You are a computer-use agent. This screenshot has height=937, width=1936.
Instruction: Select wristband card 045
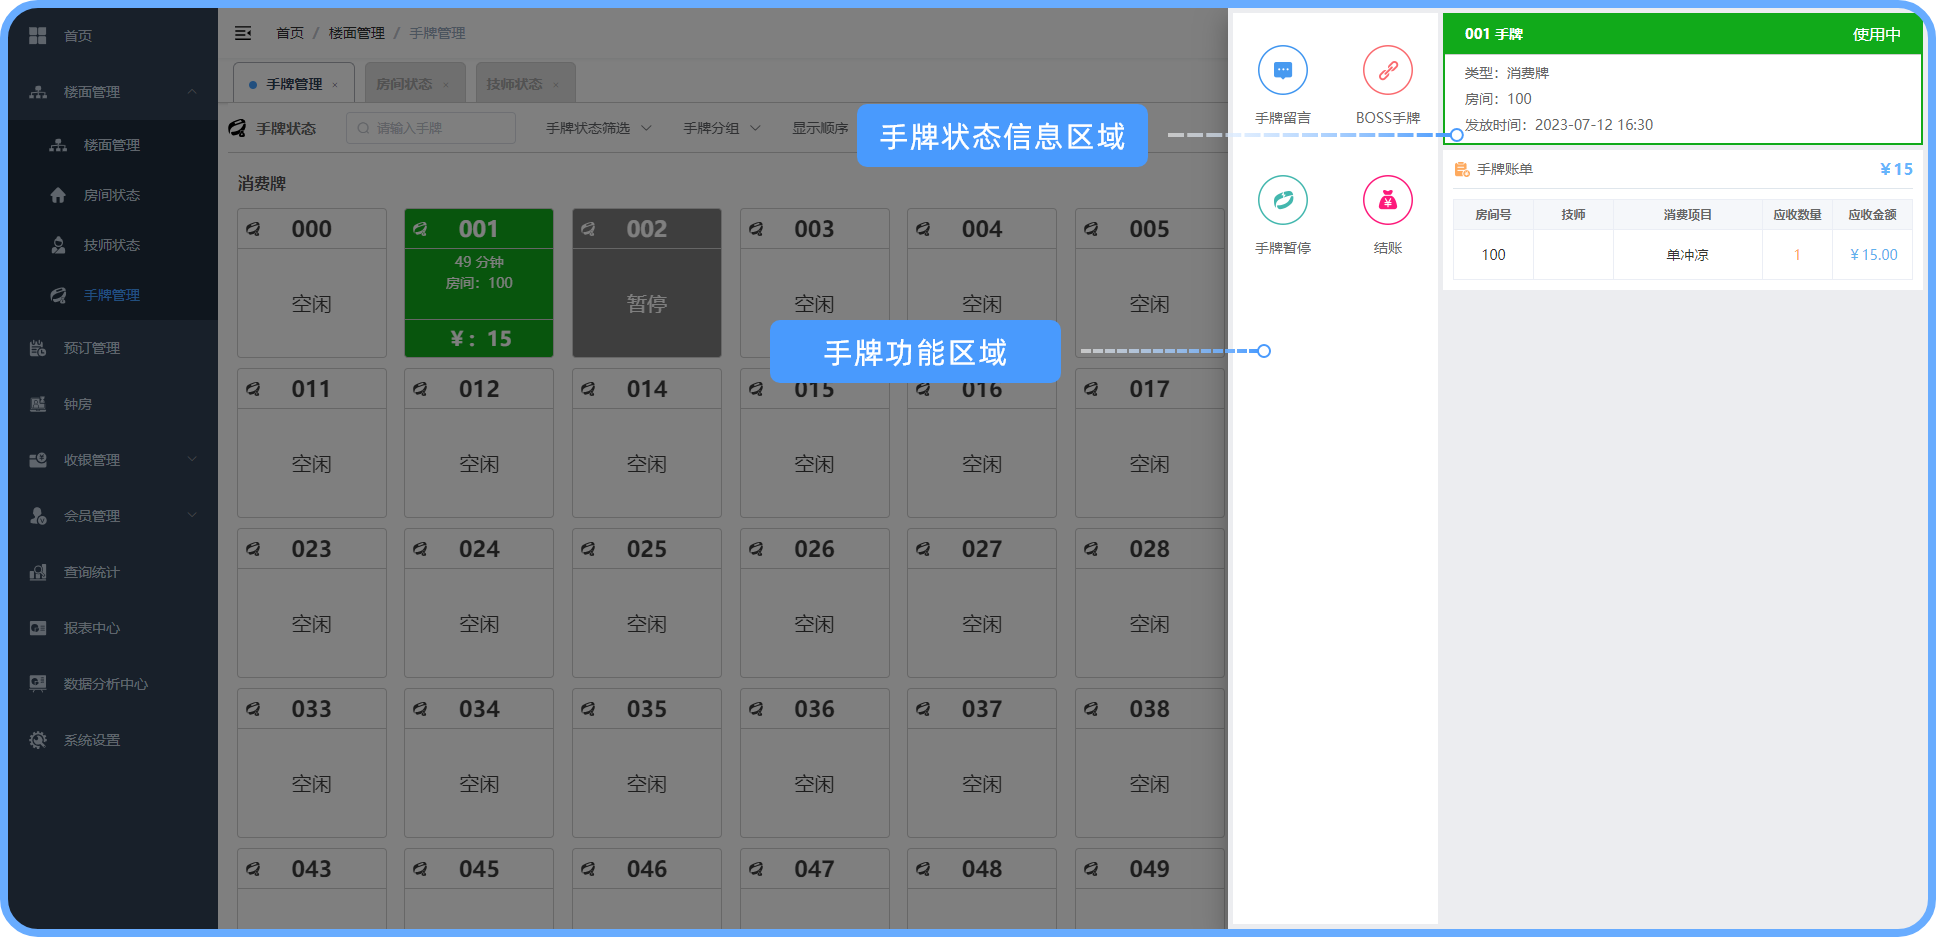479,889
